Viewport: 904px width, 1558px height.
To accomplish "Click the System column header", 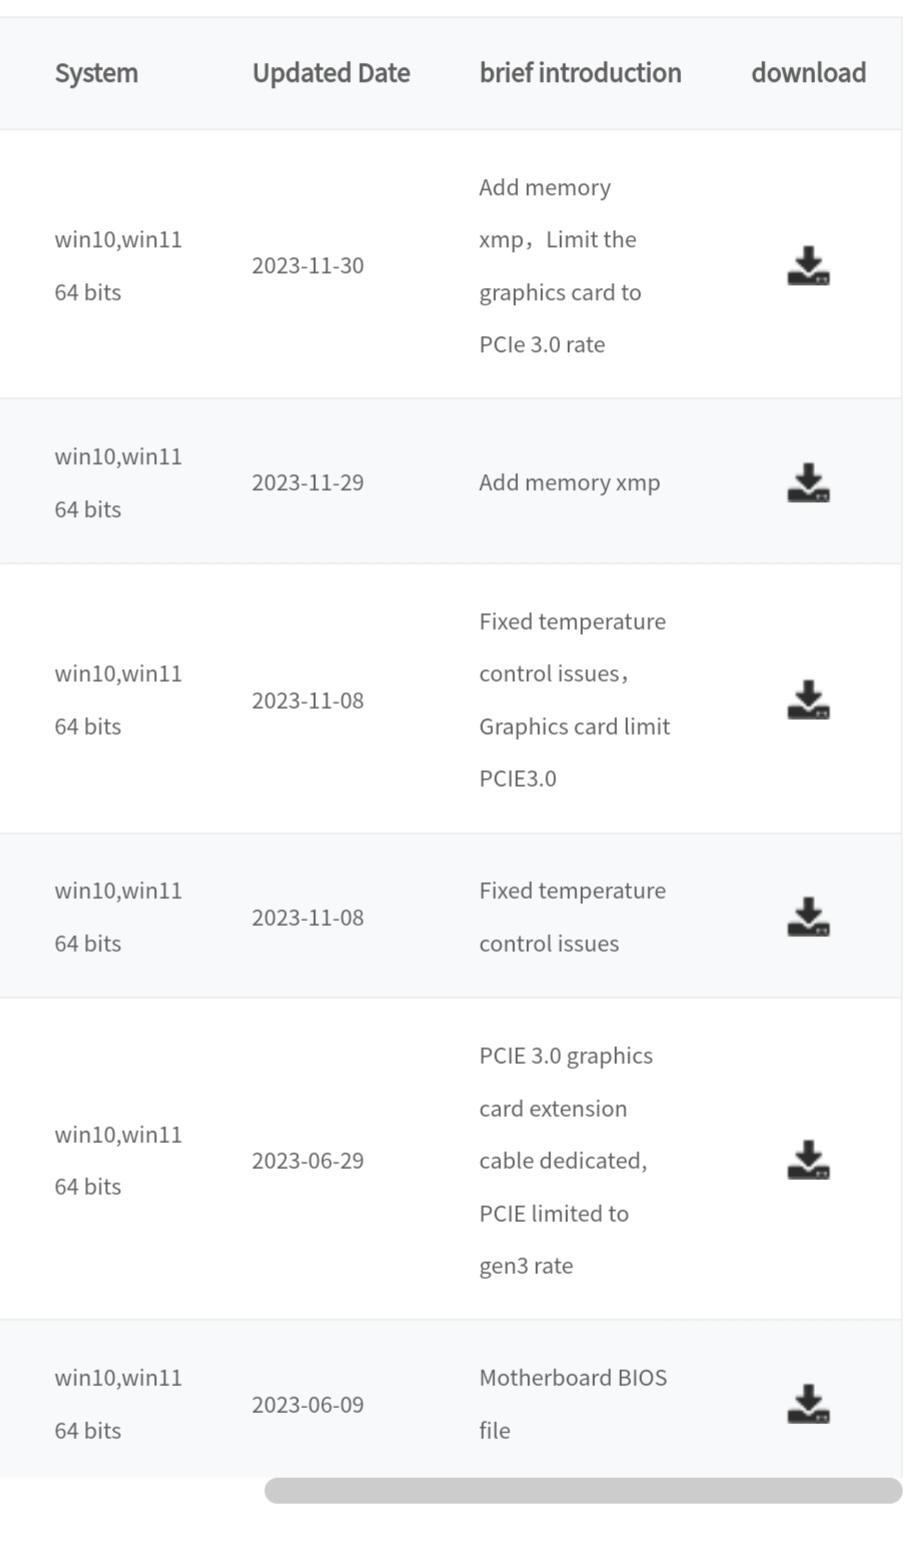I will point(96,73).
